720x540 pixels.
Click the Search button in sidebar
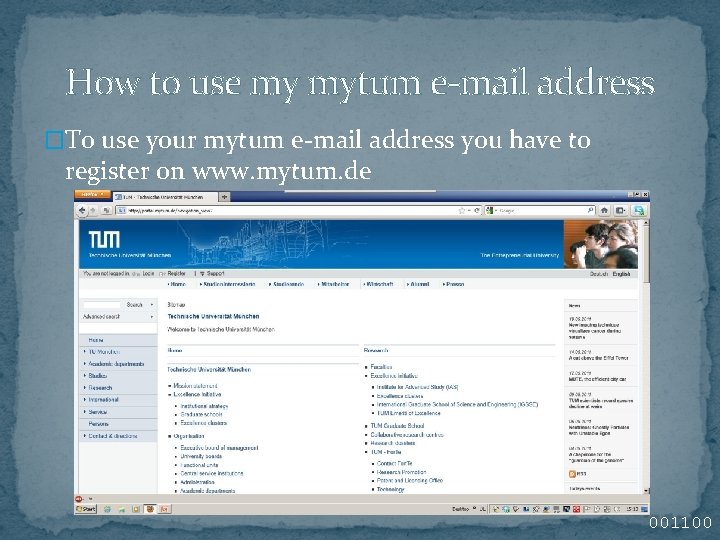[x=135, y=304]
